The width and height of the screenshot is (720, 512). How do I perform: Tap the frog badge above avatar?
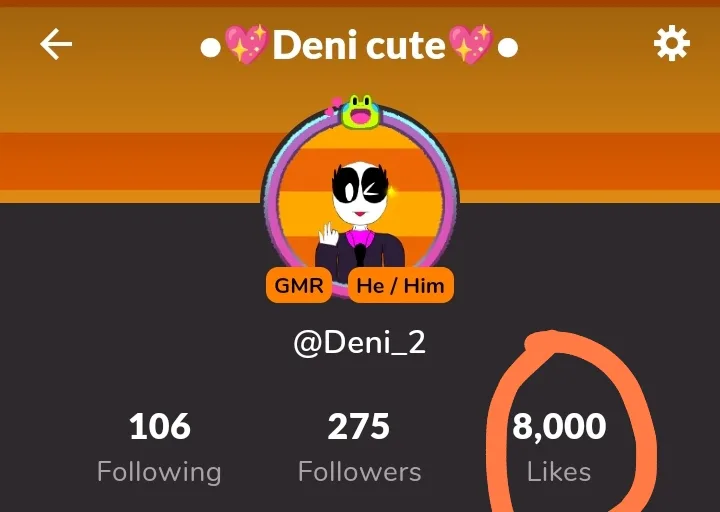coord(360,111)
